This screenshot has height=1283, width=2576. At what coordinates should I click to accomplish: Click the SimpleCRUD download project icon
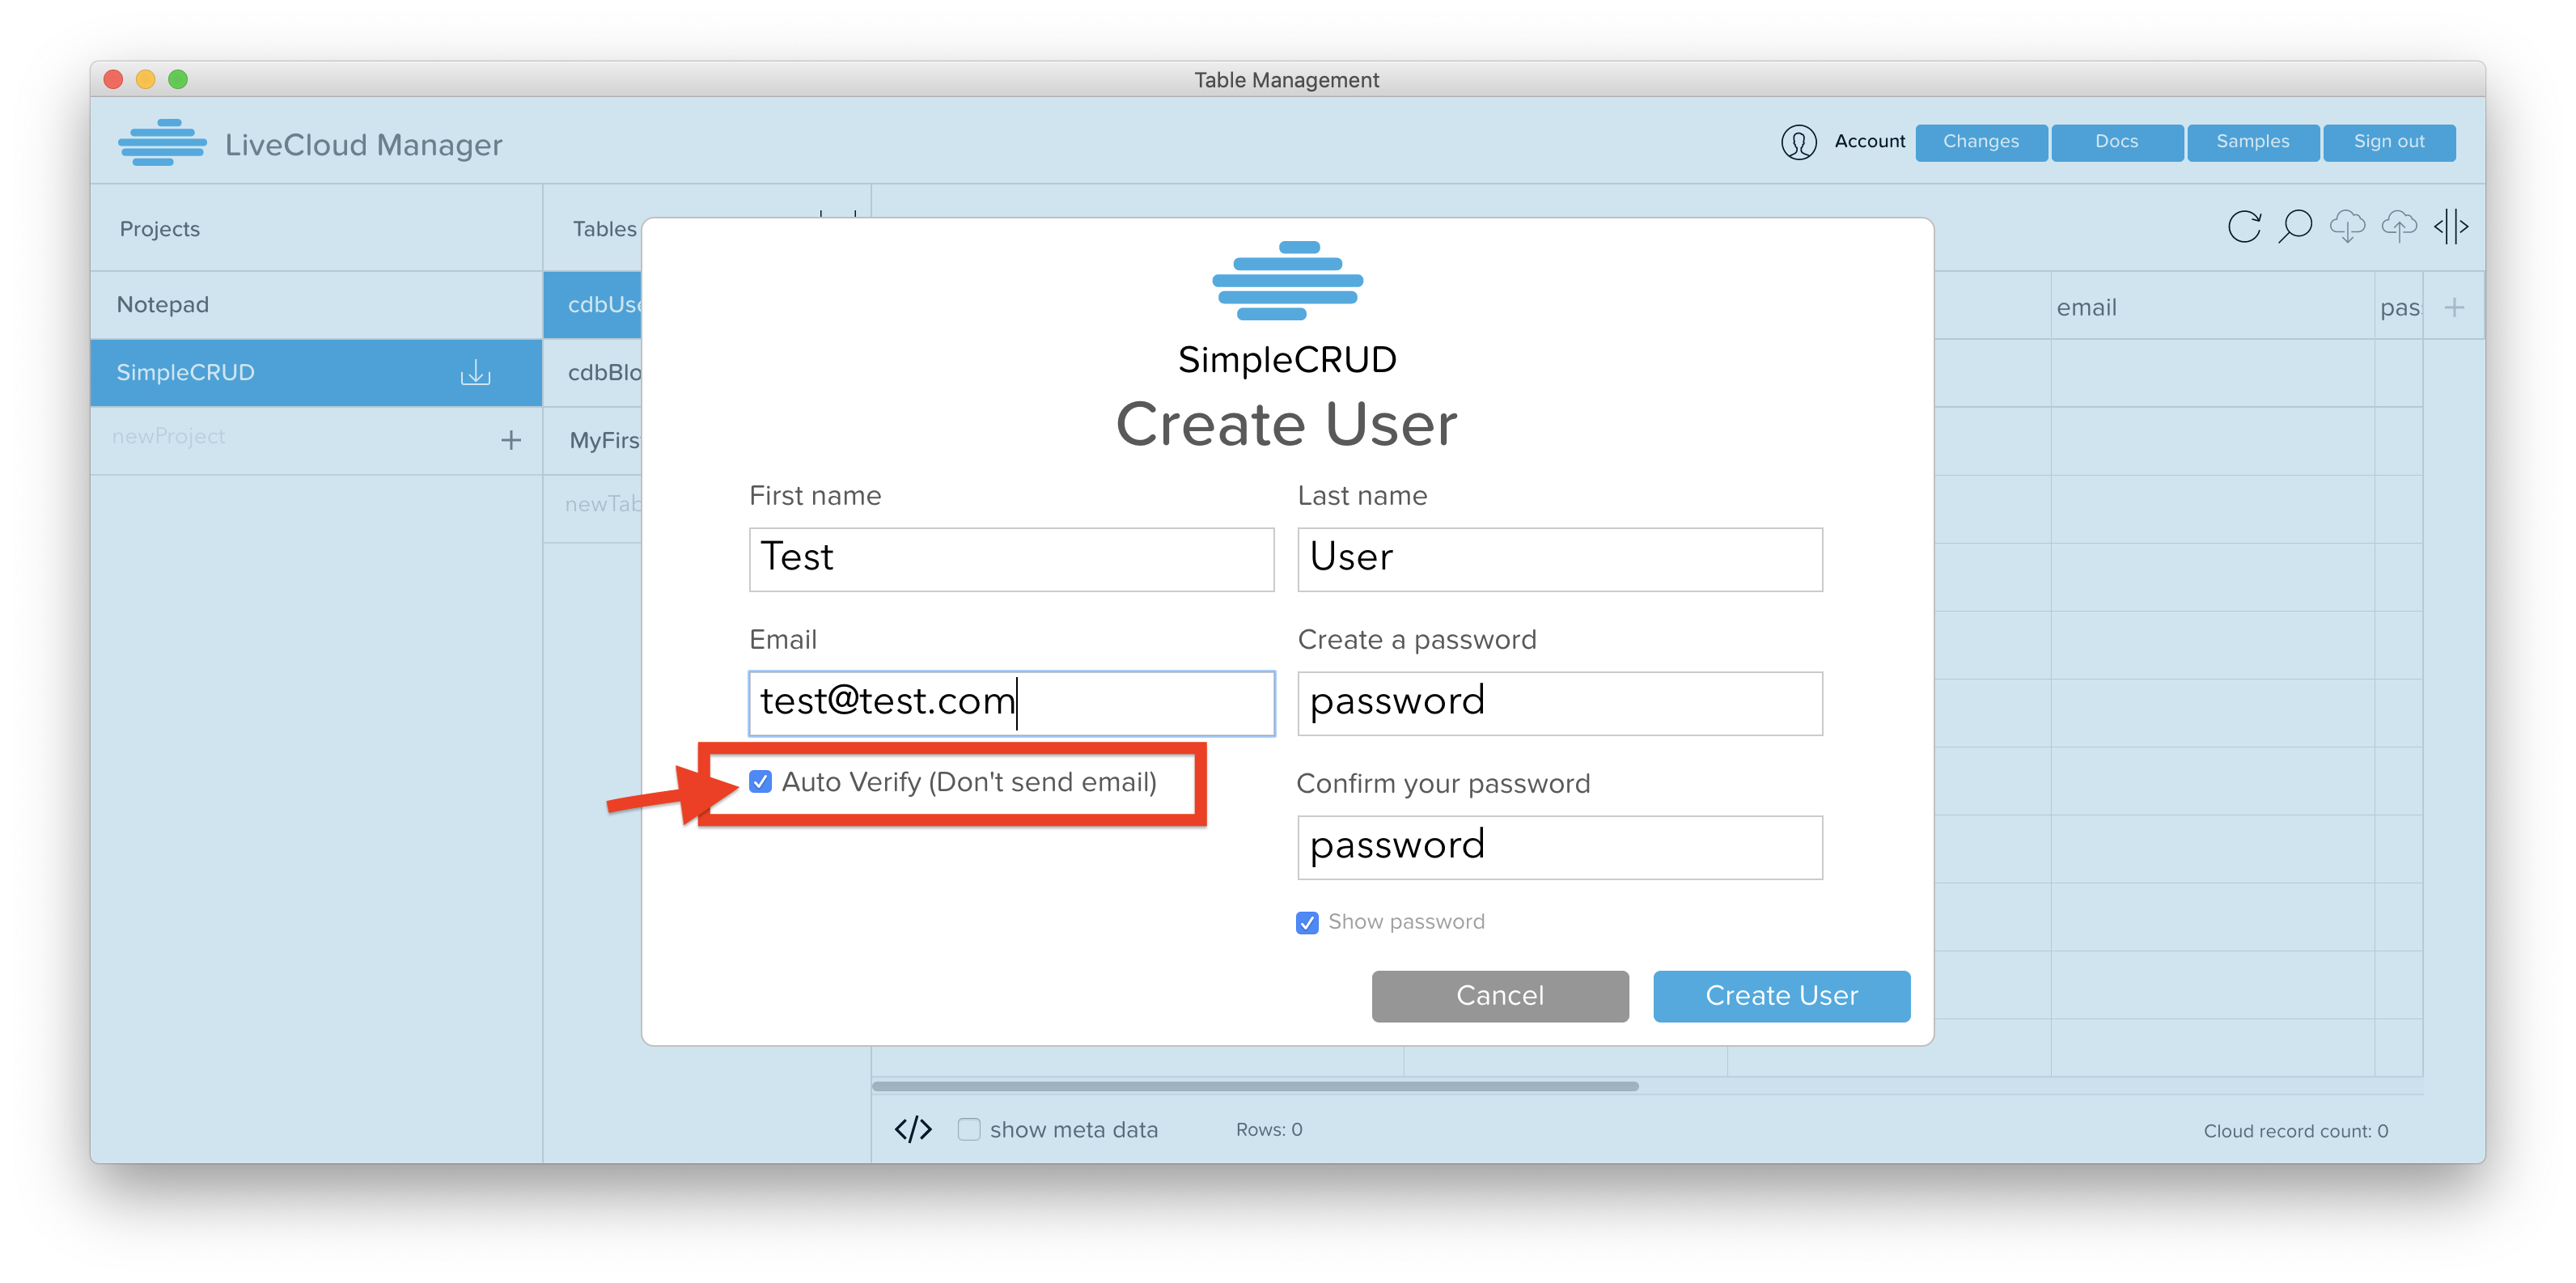475,373
